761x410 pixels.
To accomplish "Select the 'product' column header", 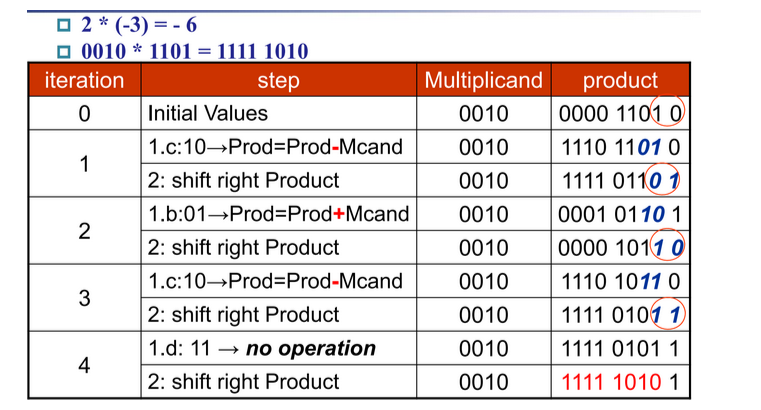I will pos(620,80).
